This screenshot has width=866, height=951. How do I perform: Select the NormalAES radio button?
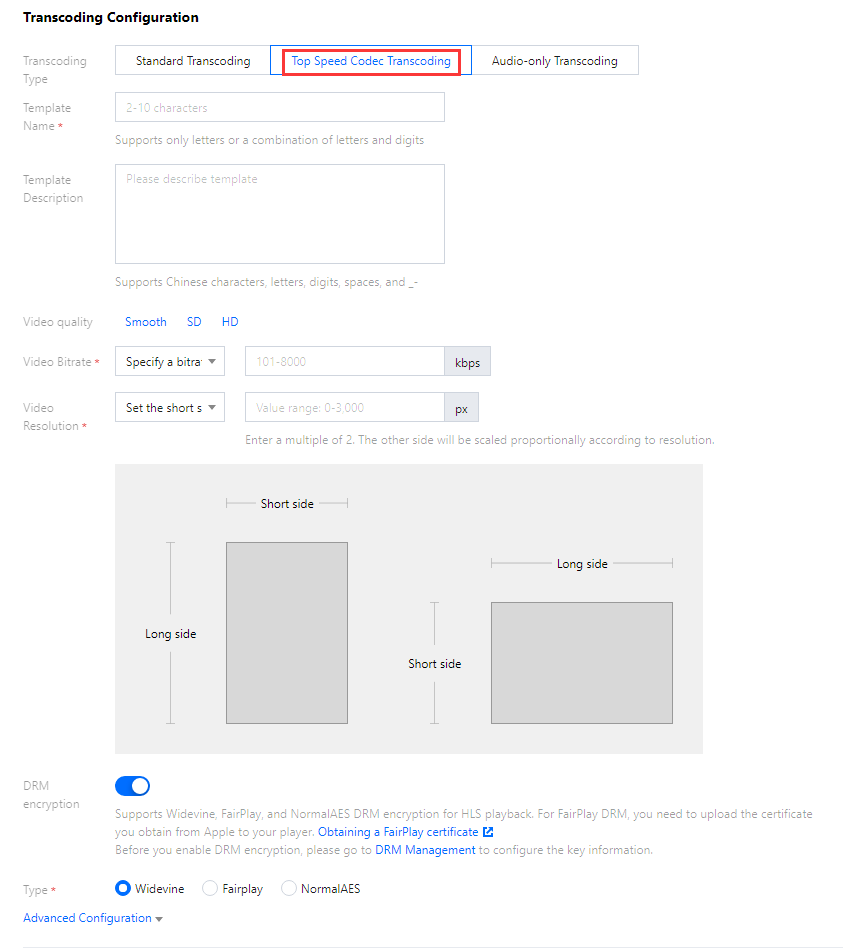tap(289, 889)
